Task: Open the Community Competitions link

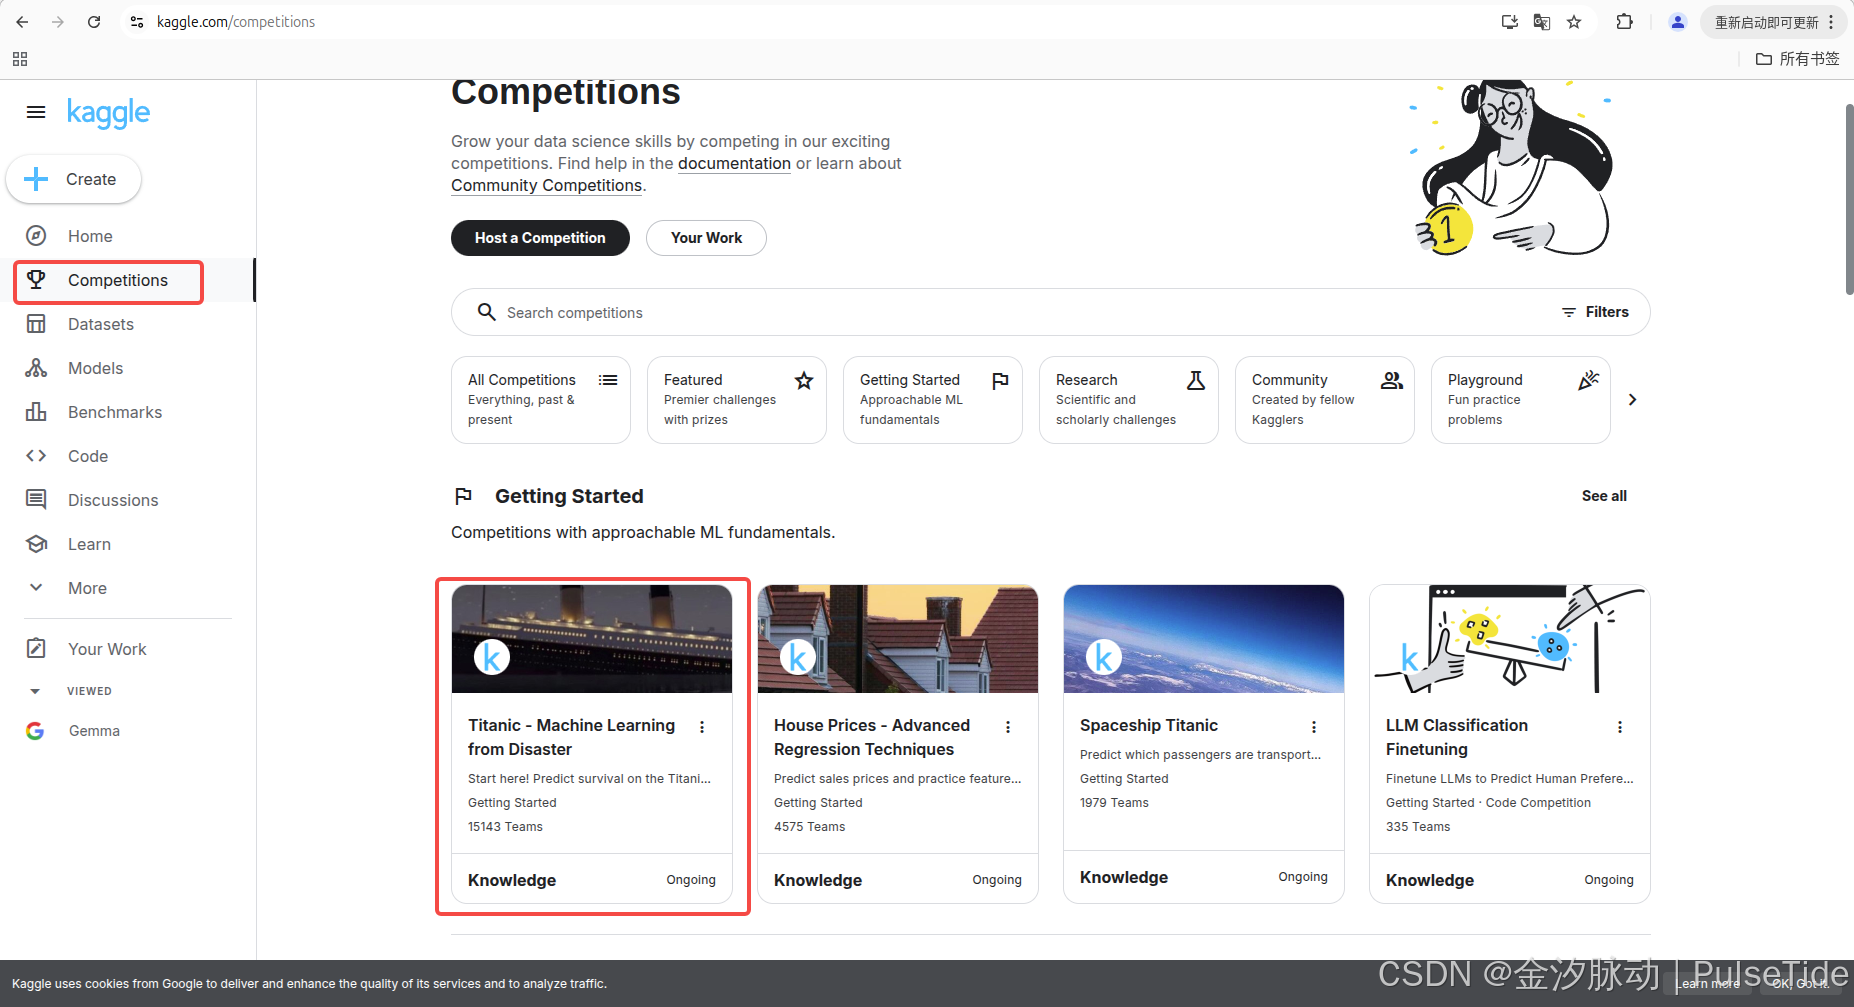Action: (546, 185)
